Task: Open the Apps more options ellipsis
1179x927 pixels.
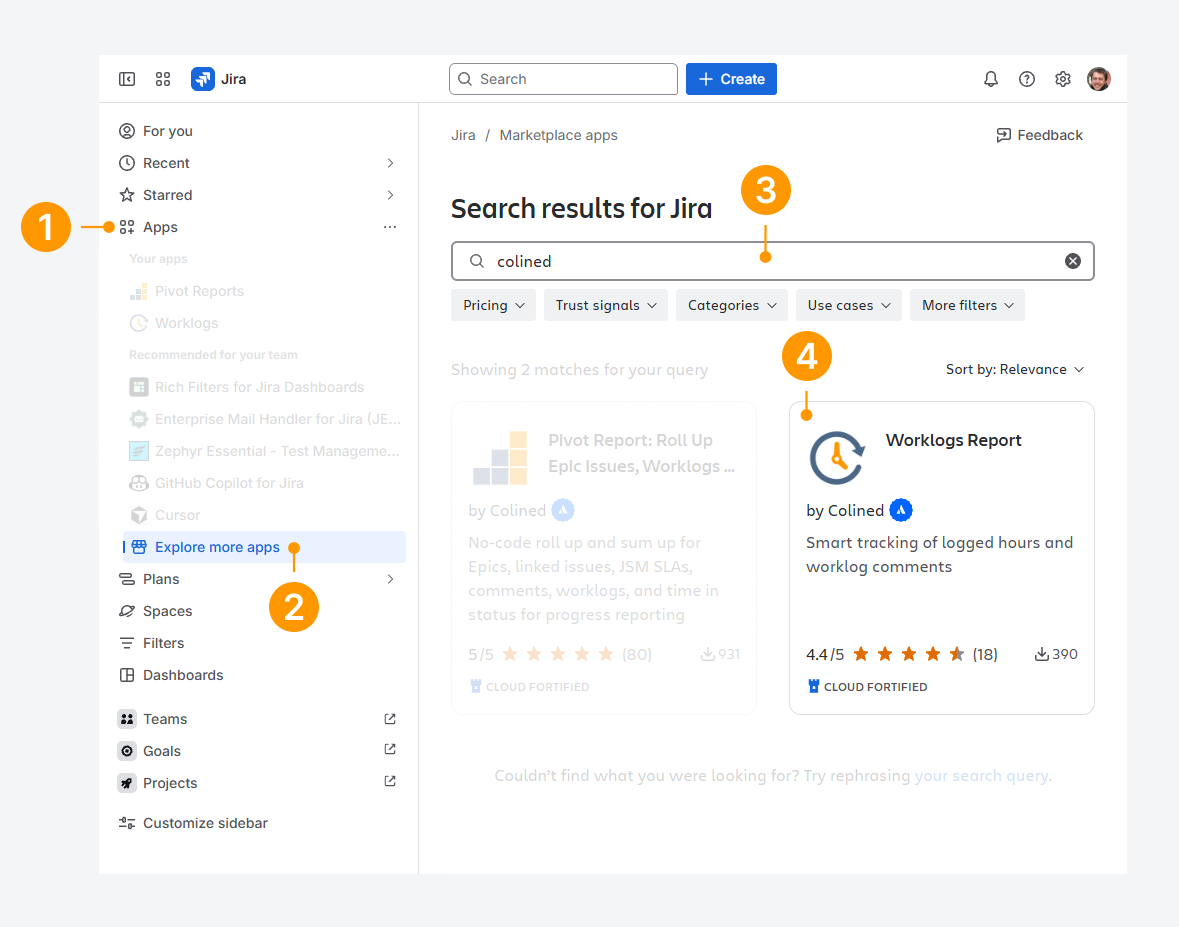Action: [389, 226]
